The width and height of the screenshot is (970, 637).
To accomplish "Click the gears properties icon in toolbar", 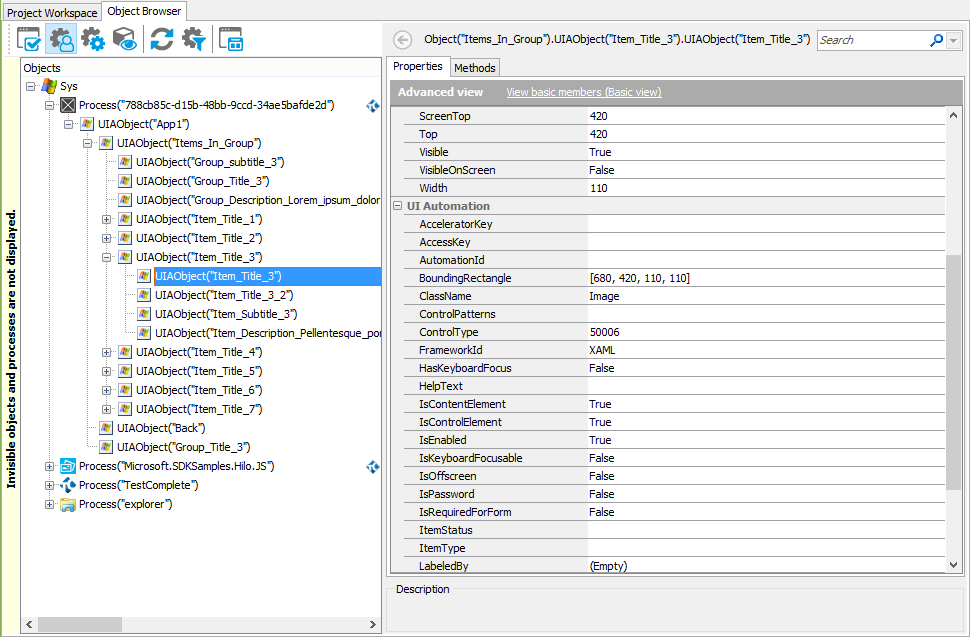I will 94,39.
